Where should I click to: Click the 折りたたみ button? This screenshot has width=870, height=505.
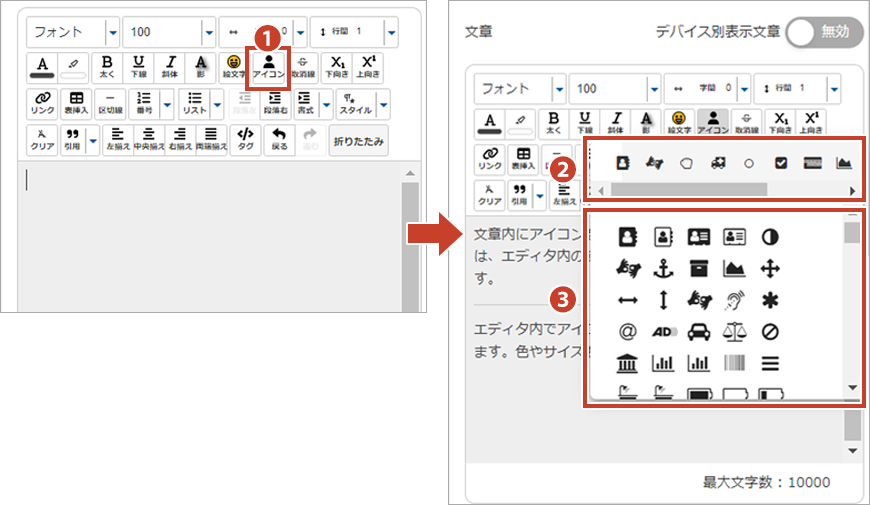pyautogui.click(x=358, y=140)
